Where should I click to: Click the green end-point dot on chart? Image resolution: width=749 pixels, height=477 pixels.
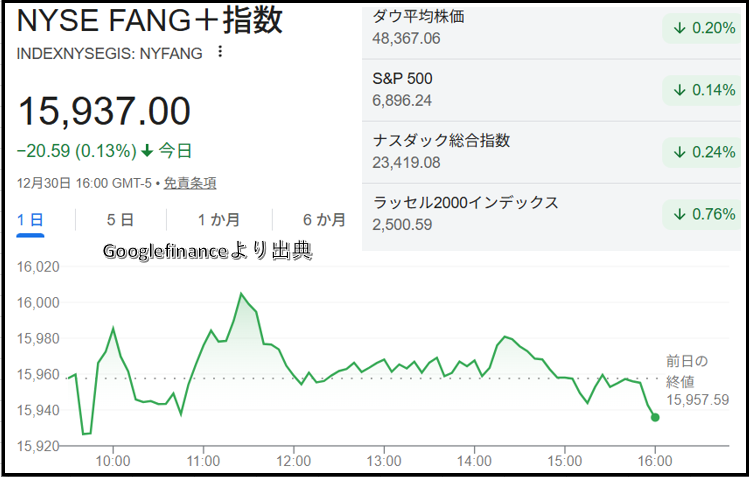pos(655,417)
